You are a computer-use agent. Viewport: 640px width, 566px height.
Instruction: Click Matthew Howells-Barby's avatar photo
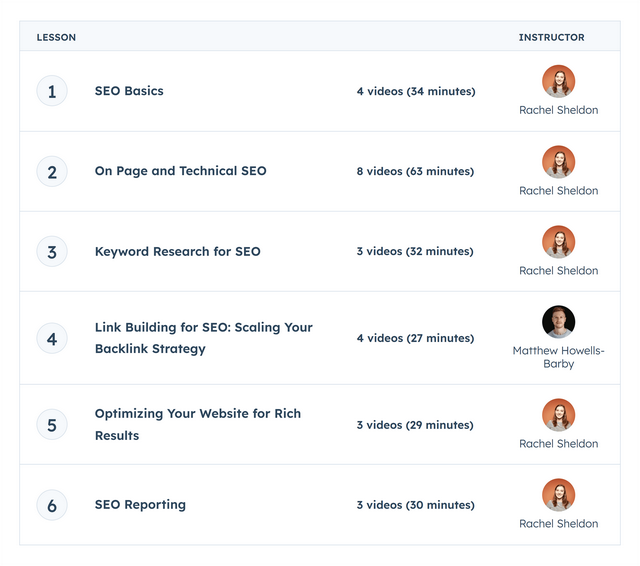558,322
